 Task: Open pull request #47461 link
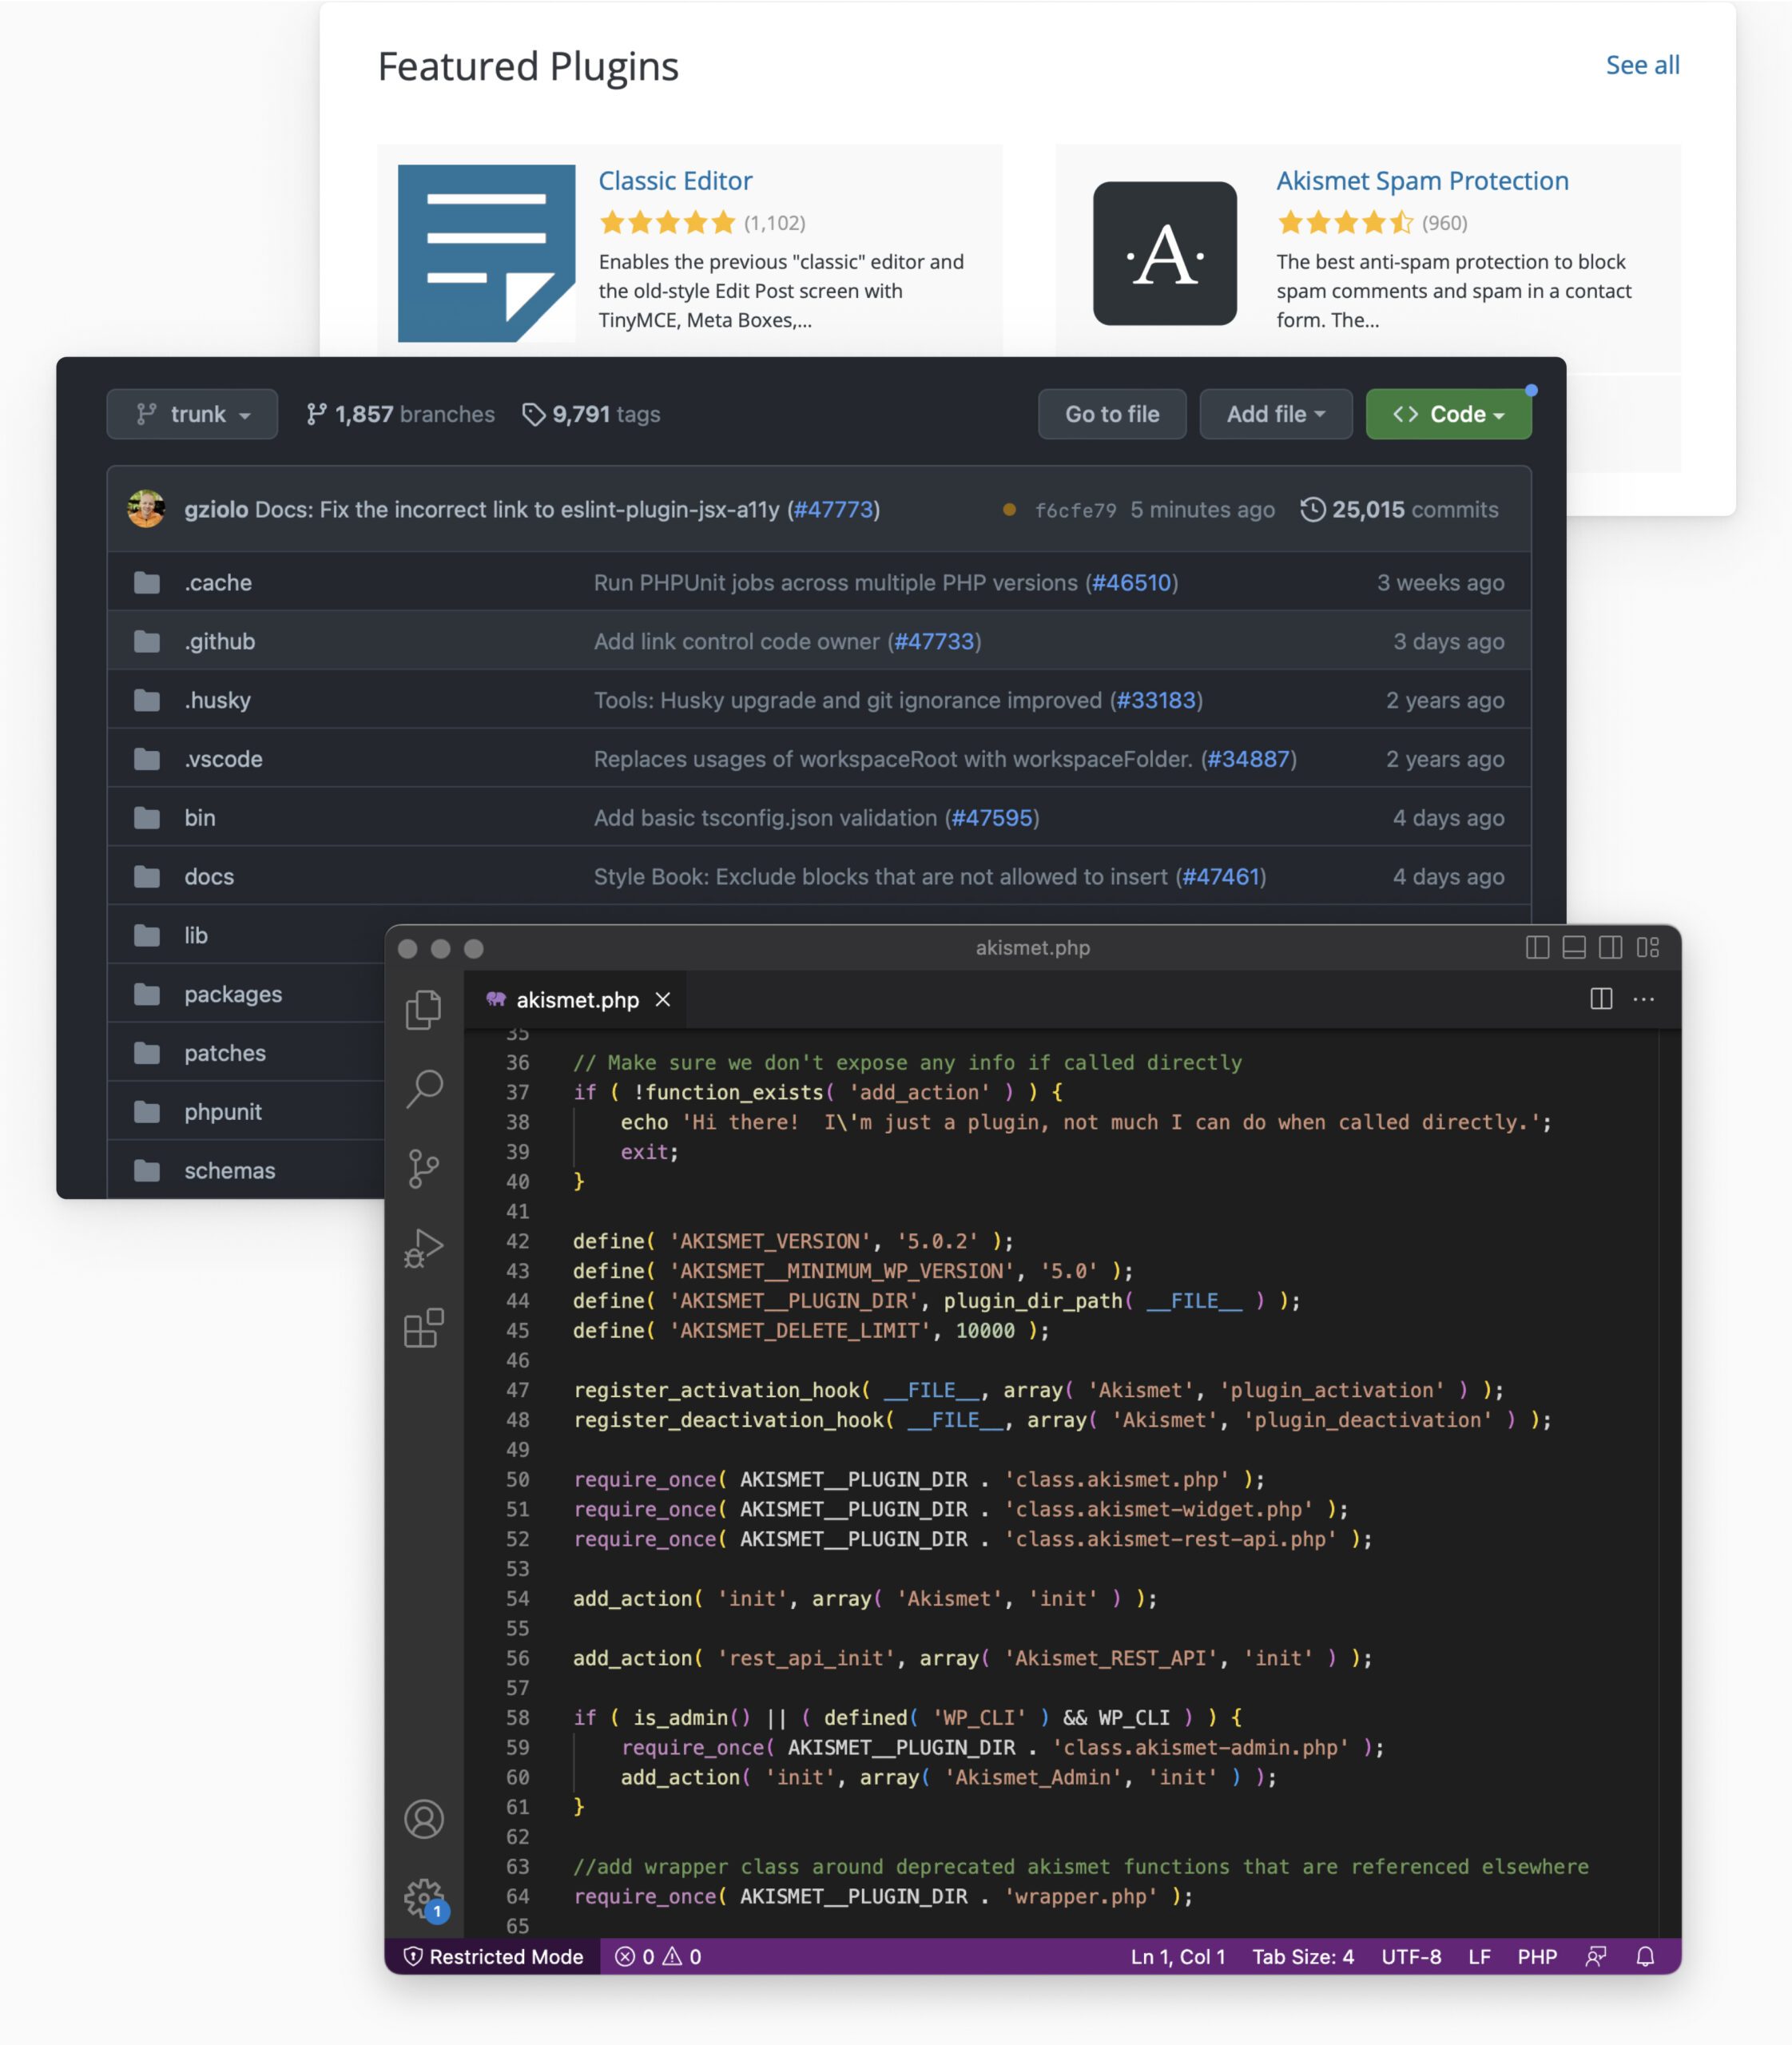pos(1220,877)
